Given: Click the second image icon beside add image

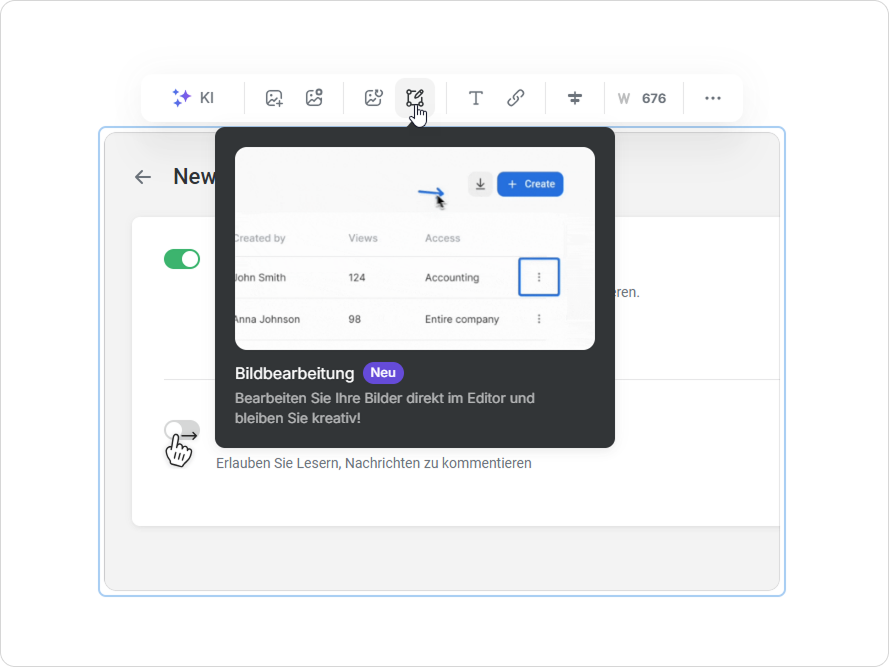Looking at the screenshot, I should pos(314,98).
